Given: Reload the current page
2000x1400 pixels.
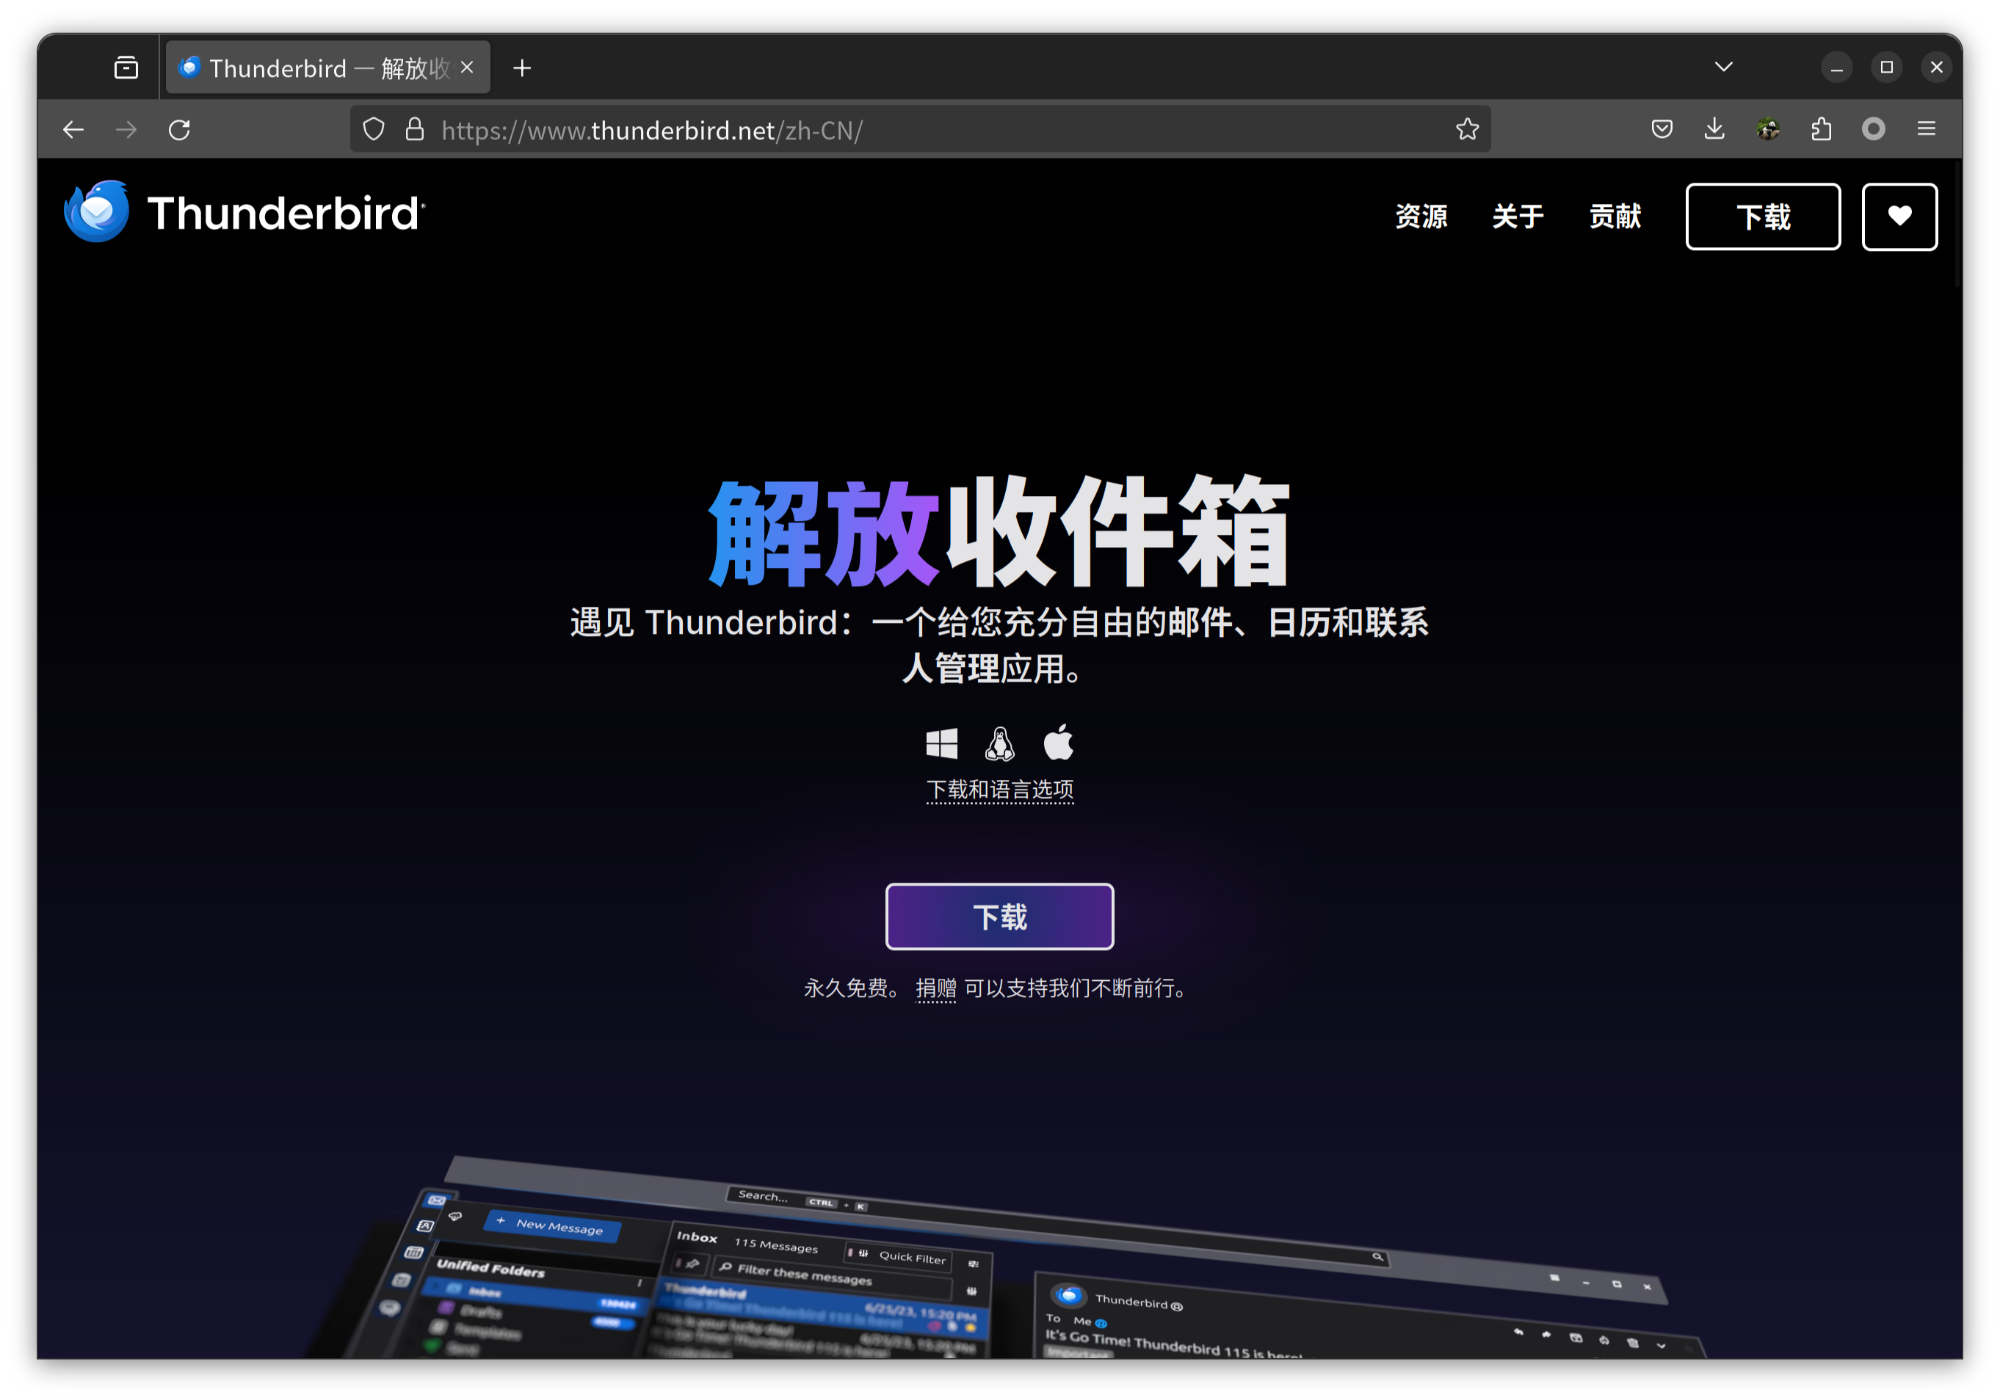Looking at the screenshot, I should coord(180,129).
